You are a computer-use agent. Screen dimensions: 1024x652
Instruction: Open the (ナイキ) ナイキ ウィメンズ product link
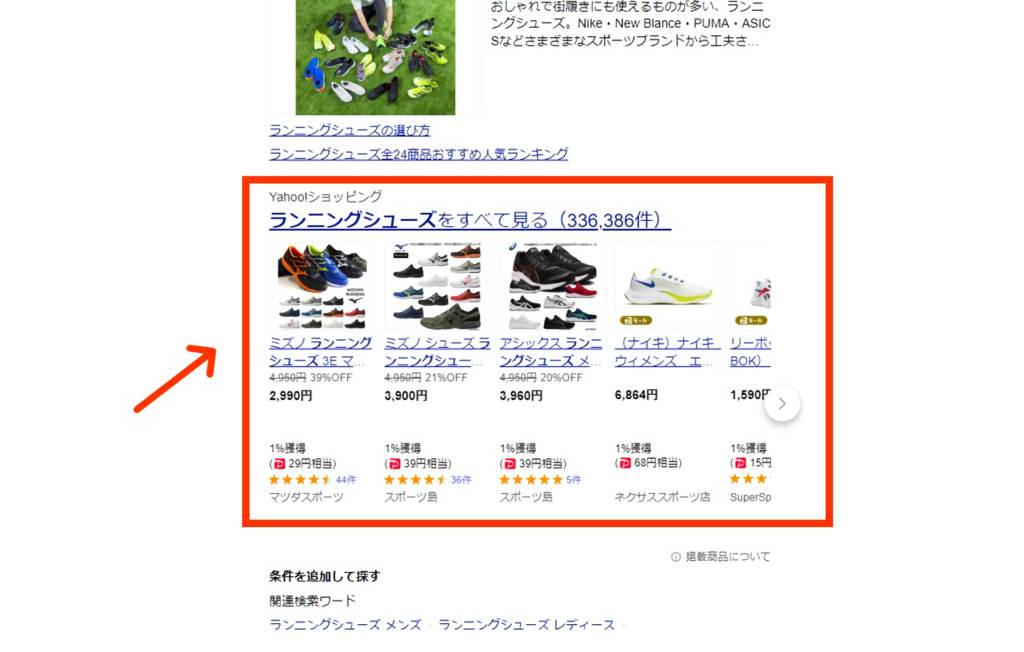point(667,351)
